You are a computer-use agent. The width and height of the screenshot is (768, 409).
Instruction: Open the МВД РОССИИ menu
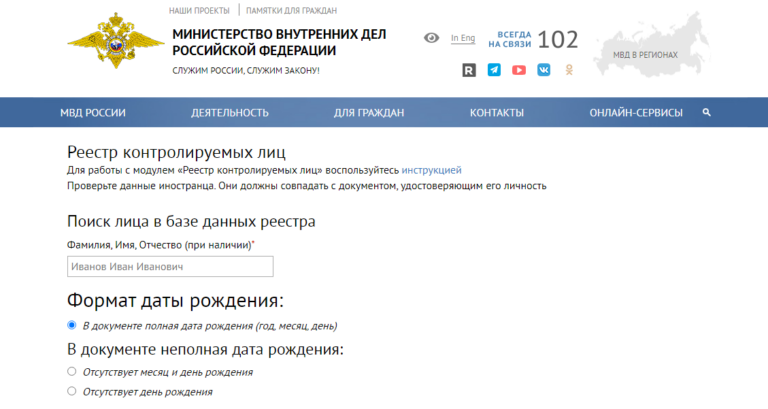click(93, 113)
